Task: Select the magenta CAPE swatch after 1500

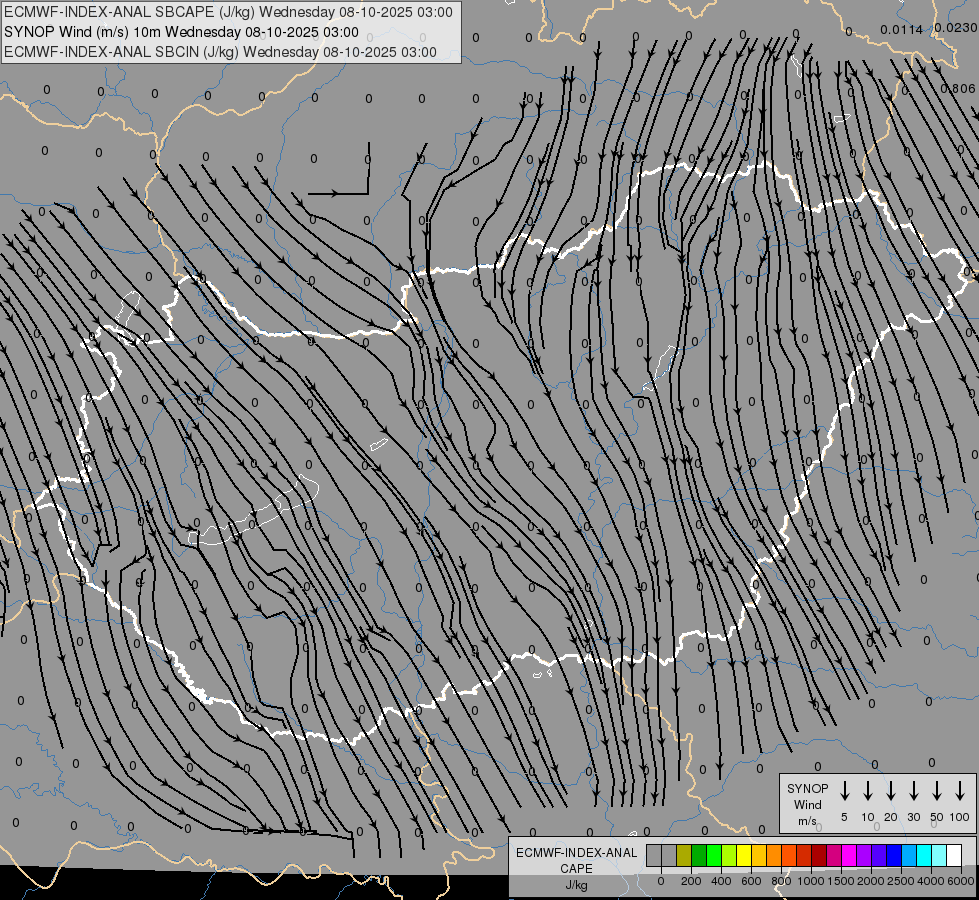Action: pos(849,855)
